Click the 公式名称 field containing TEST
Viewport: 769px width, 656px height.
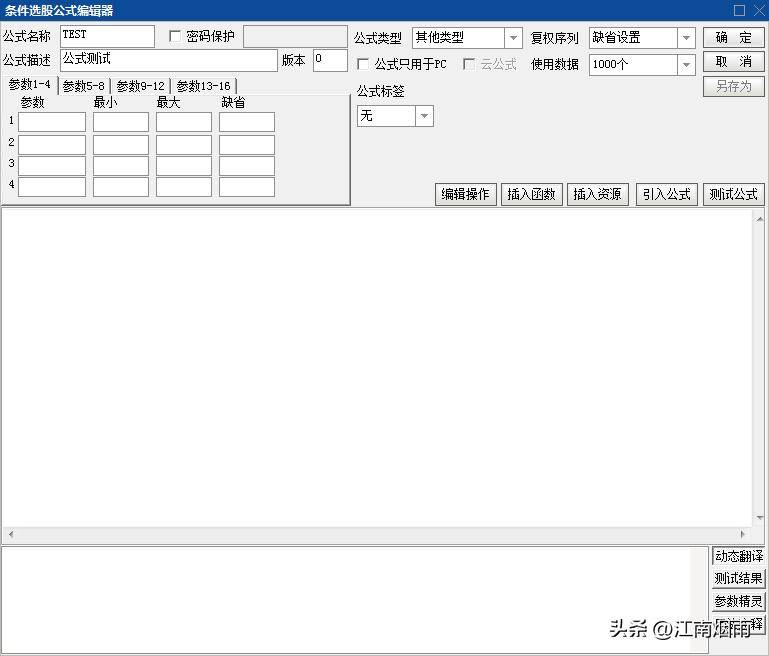pos(107,37)
